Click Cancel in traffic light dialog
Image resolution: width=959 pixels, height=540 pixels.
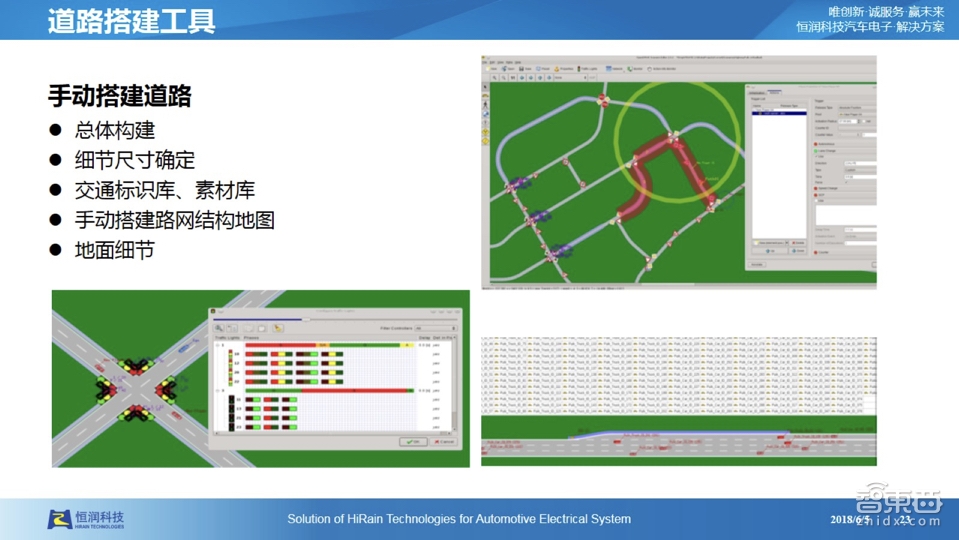[x=442, y=441]
